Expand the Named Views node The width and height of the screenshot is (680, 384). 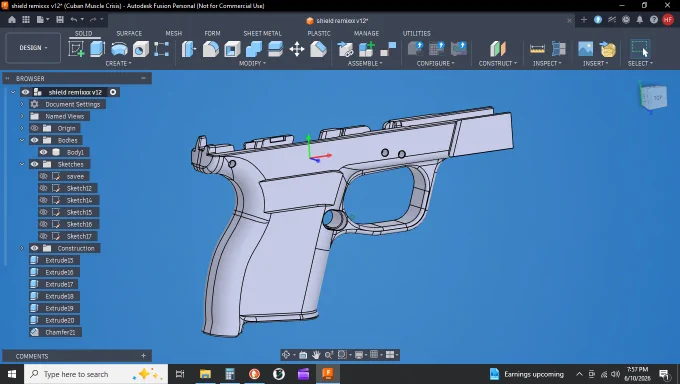pyautogui.click(x=22, y=116)
